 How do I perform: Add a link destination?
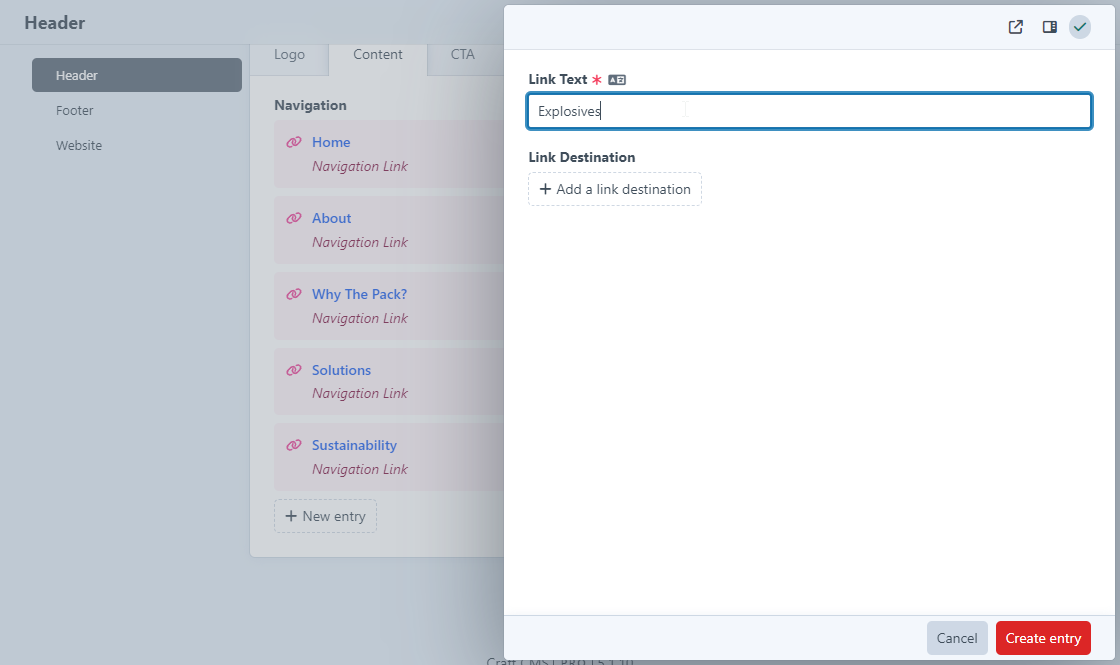(x=615, y=189)
